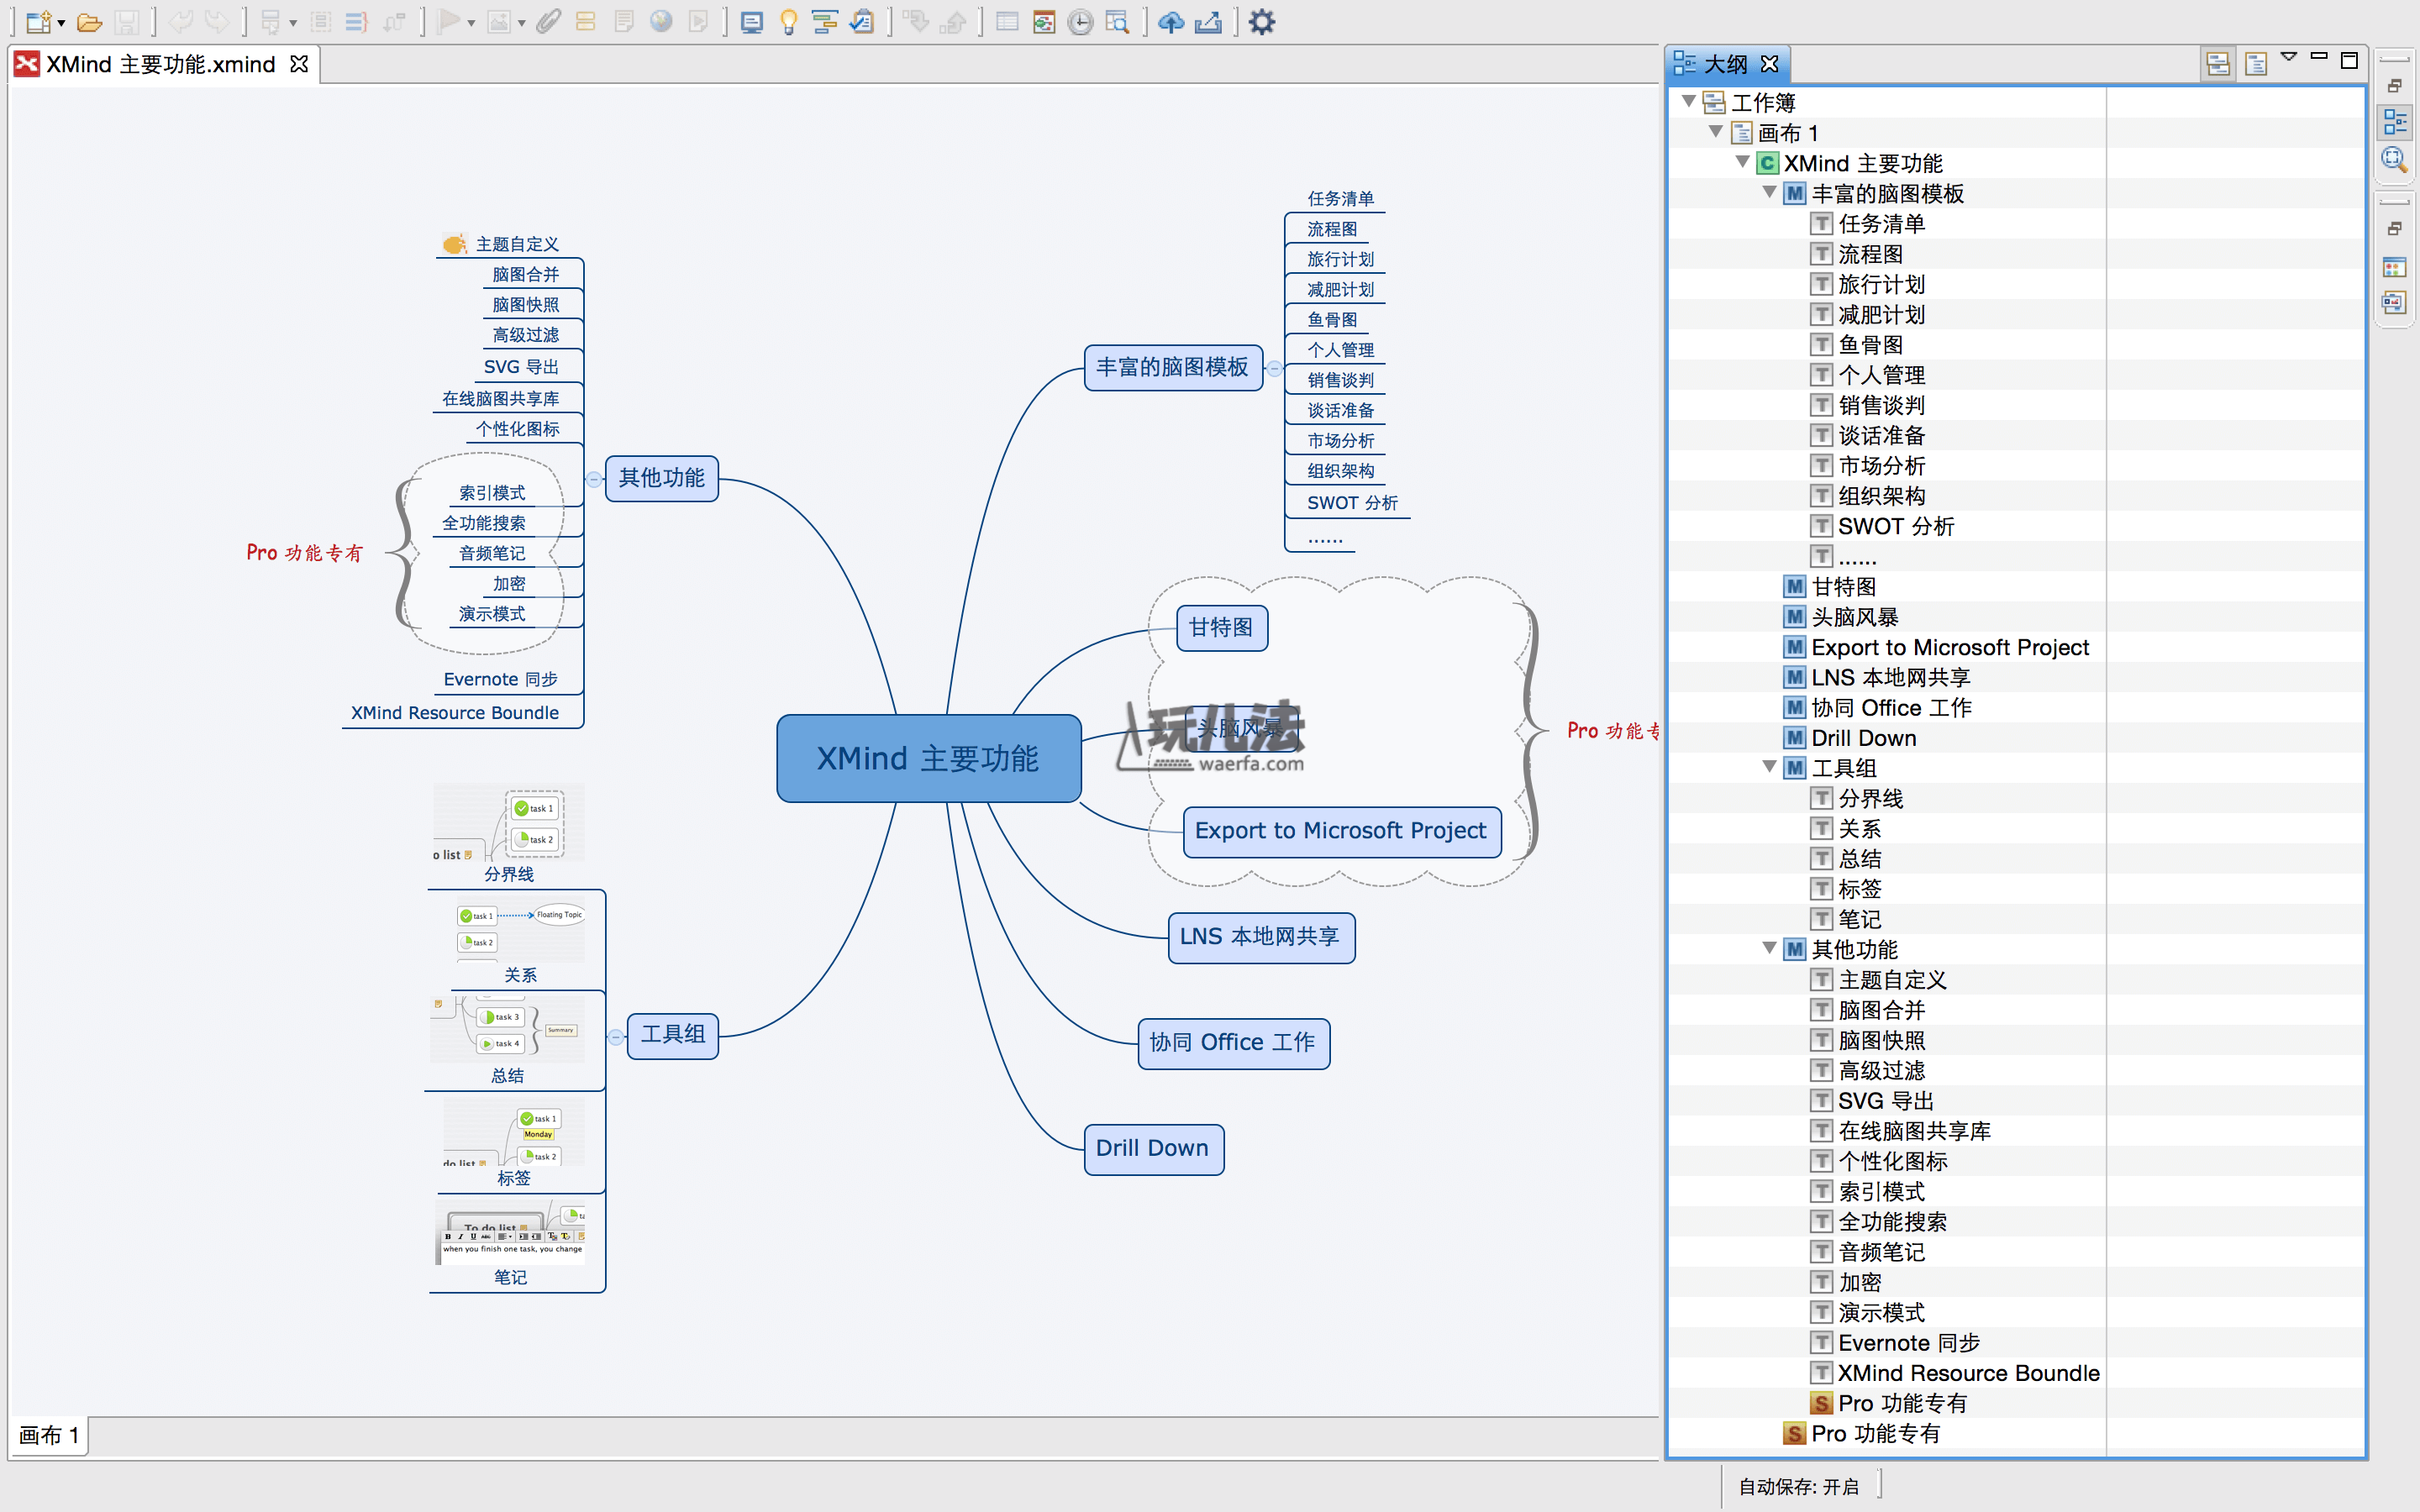Open advanced search with the magnifier icon

click(1117, 22)
